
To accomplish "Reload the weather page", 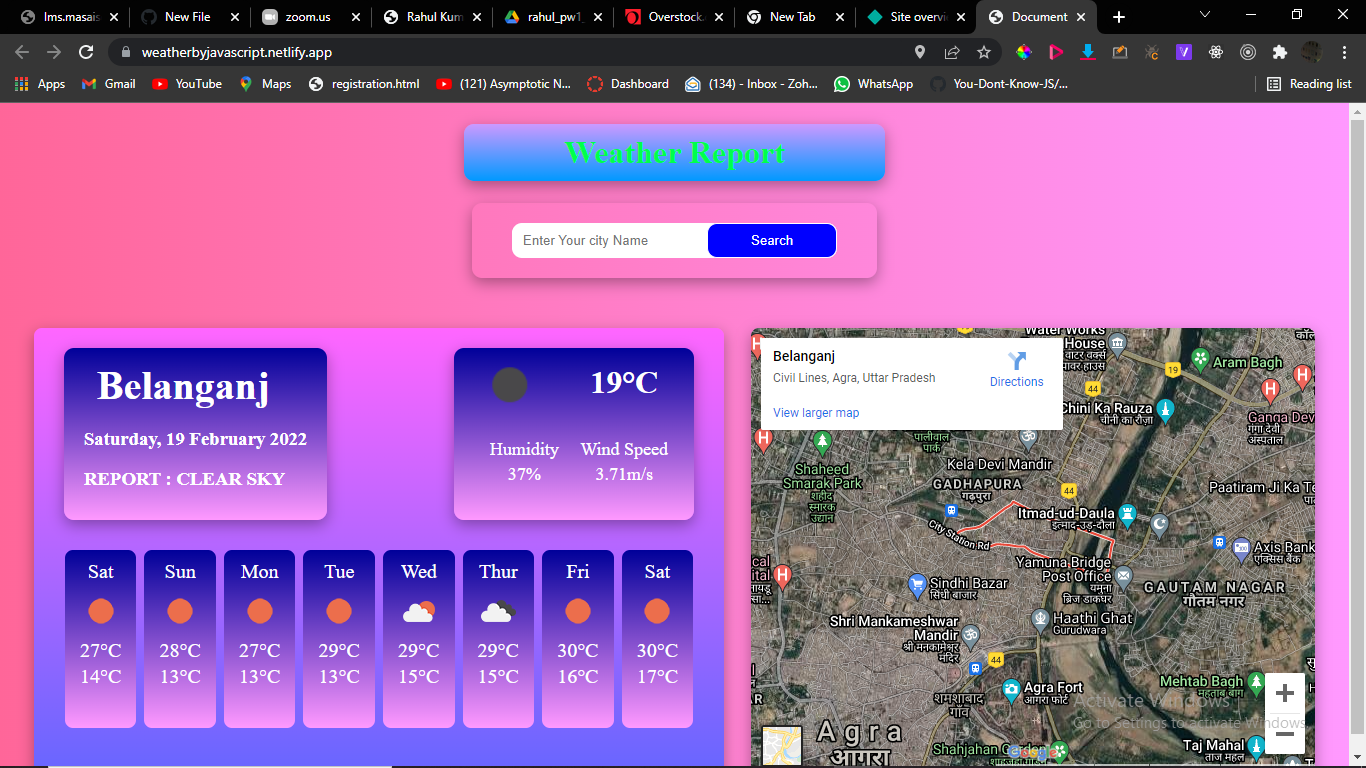I will (x=85, y=52).
